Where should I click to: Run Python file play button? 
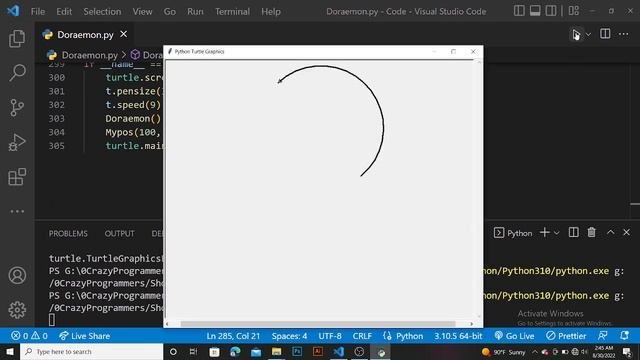[576, 34]
